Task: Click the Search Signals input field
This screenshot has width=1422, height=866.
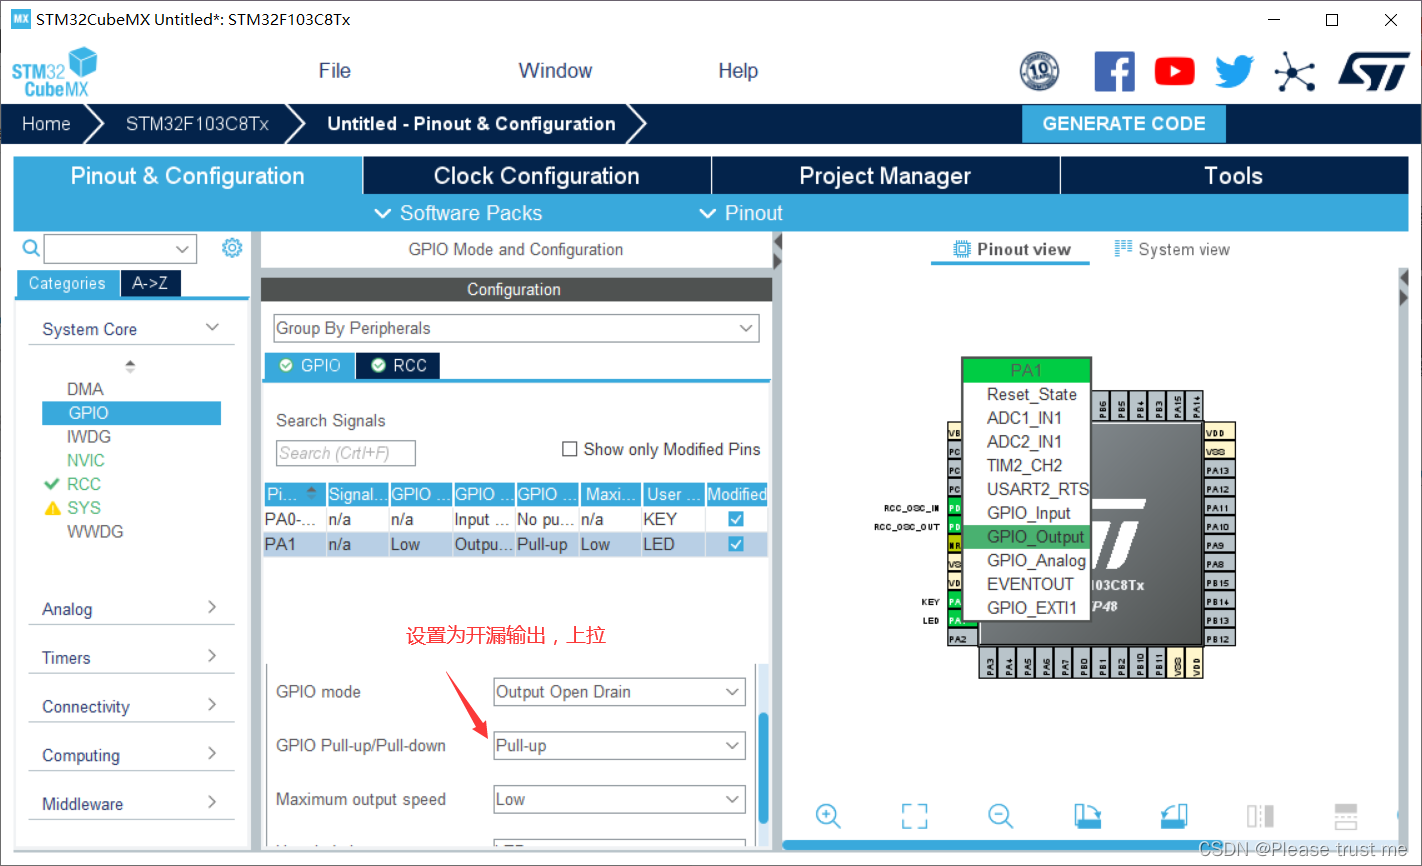Action: click(345, 453)
